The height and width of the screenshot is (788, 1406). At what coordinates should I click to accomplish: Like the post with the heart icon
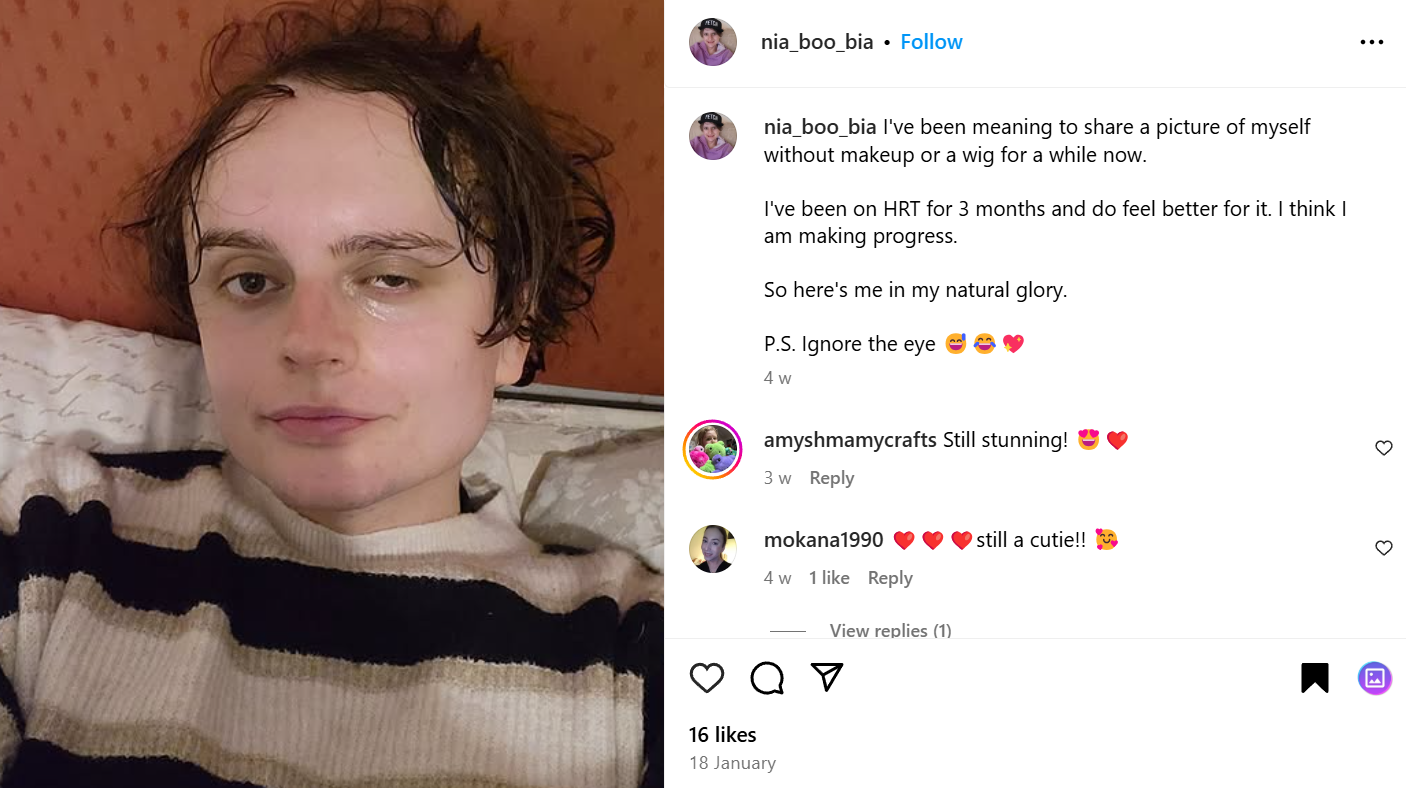pyautogui.click(x=707, y=678)
